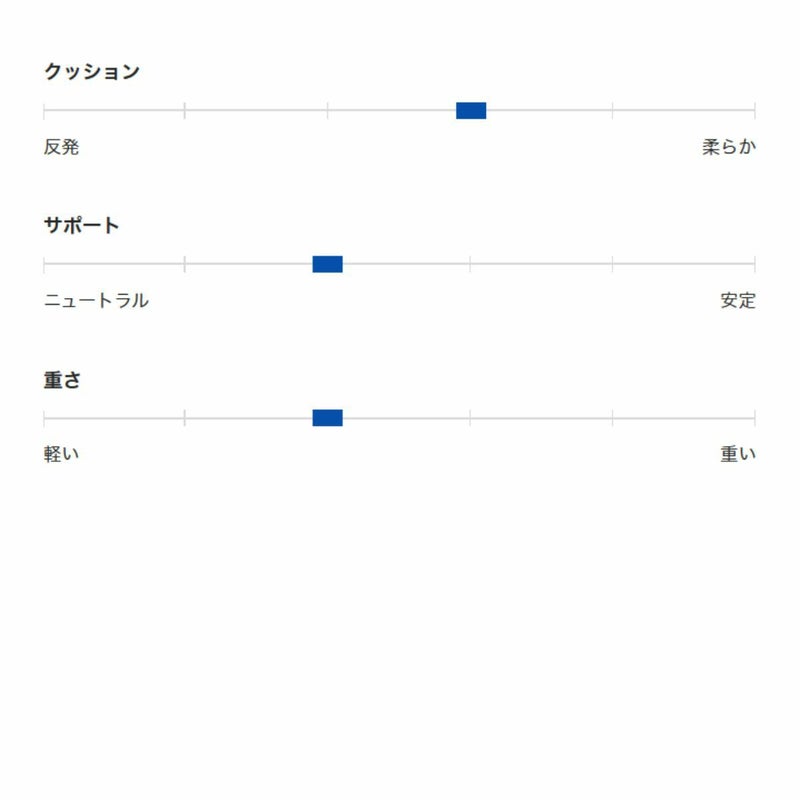The height and width of the screenshot is (800, 800).
Task: Select the クッション heading text
Action: coord(92,72)
